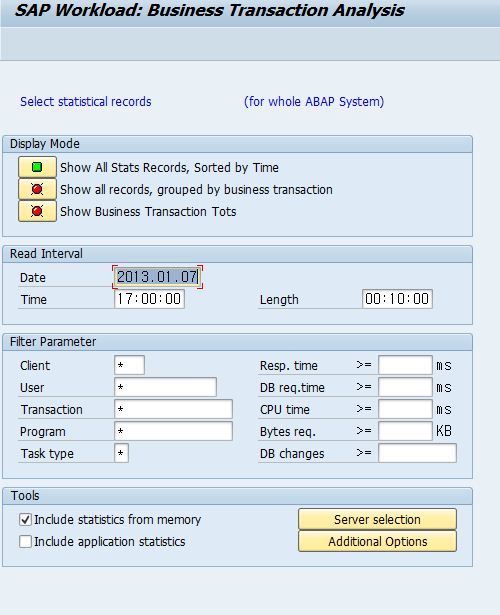Click the Transaction filter field
This screenshot has height=615, width=500.
pos(173,409)
